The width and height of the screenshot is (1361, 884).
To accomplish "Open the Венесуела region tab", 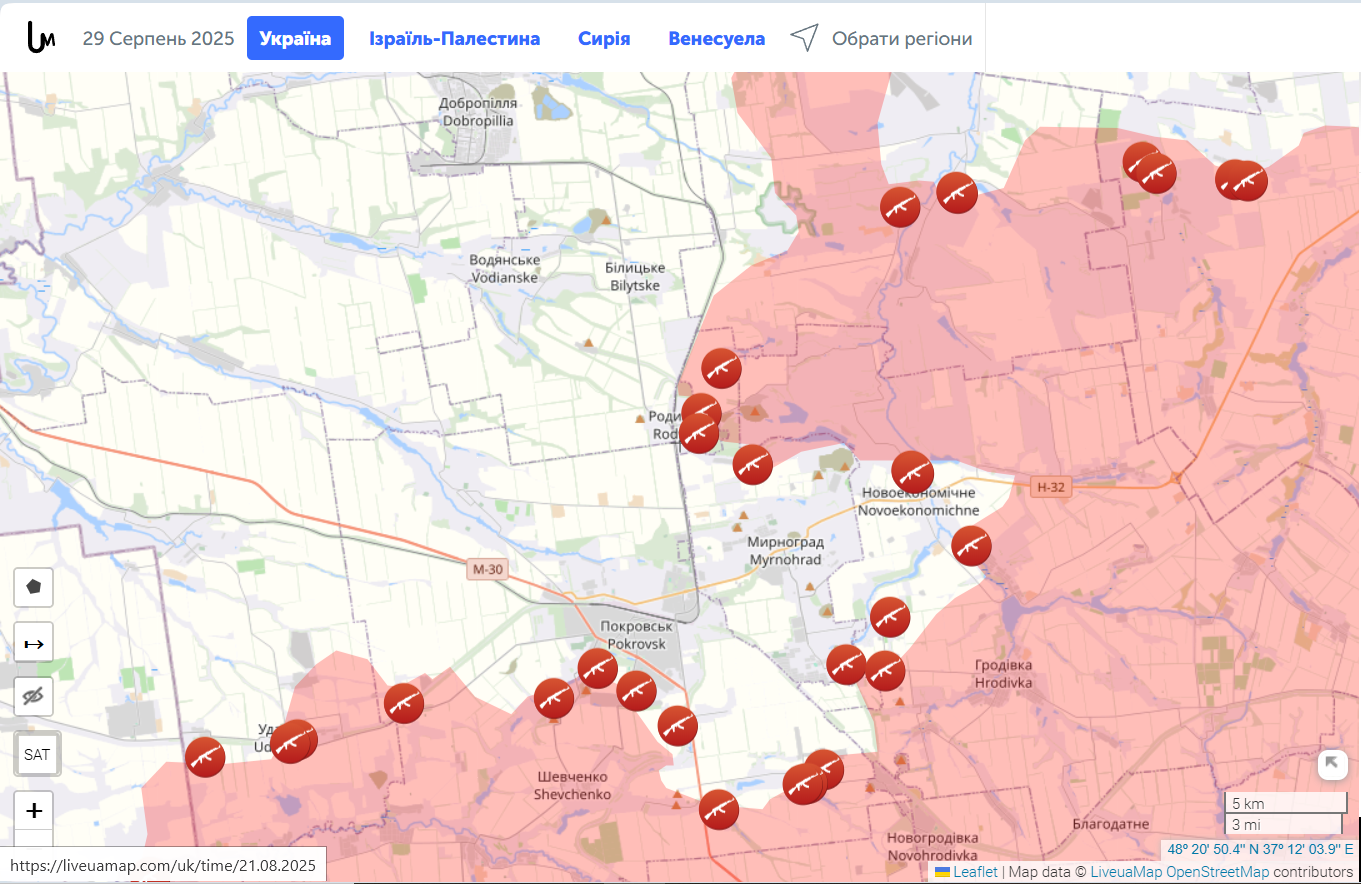I will [x=716, y=39].
